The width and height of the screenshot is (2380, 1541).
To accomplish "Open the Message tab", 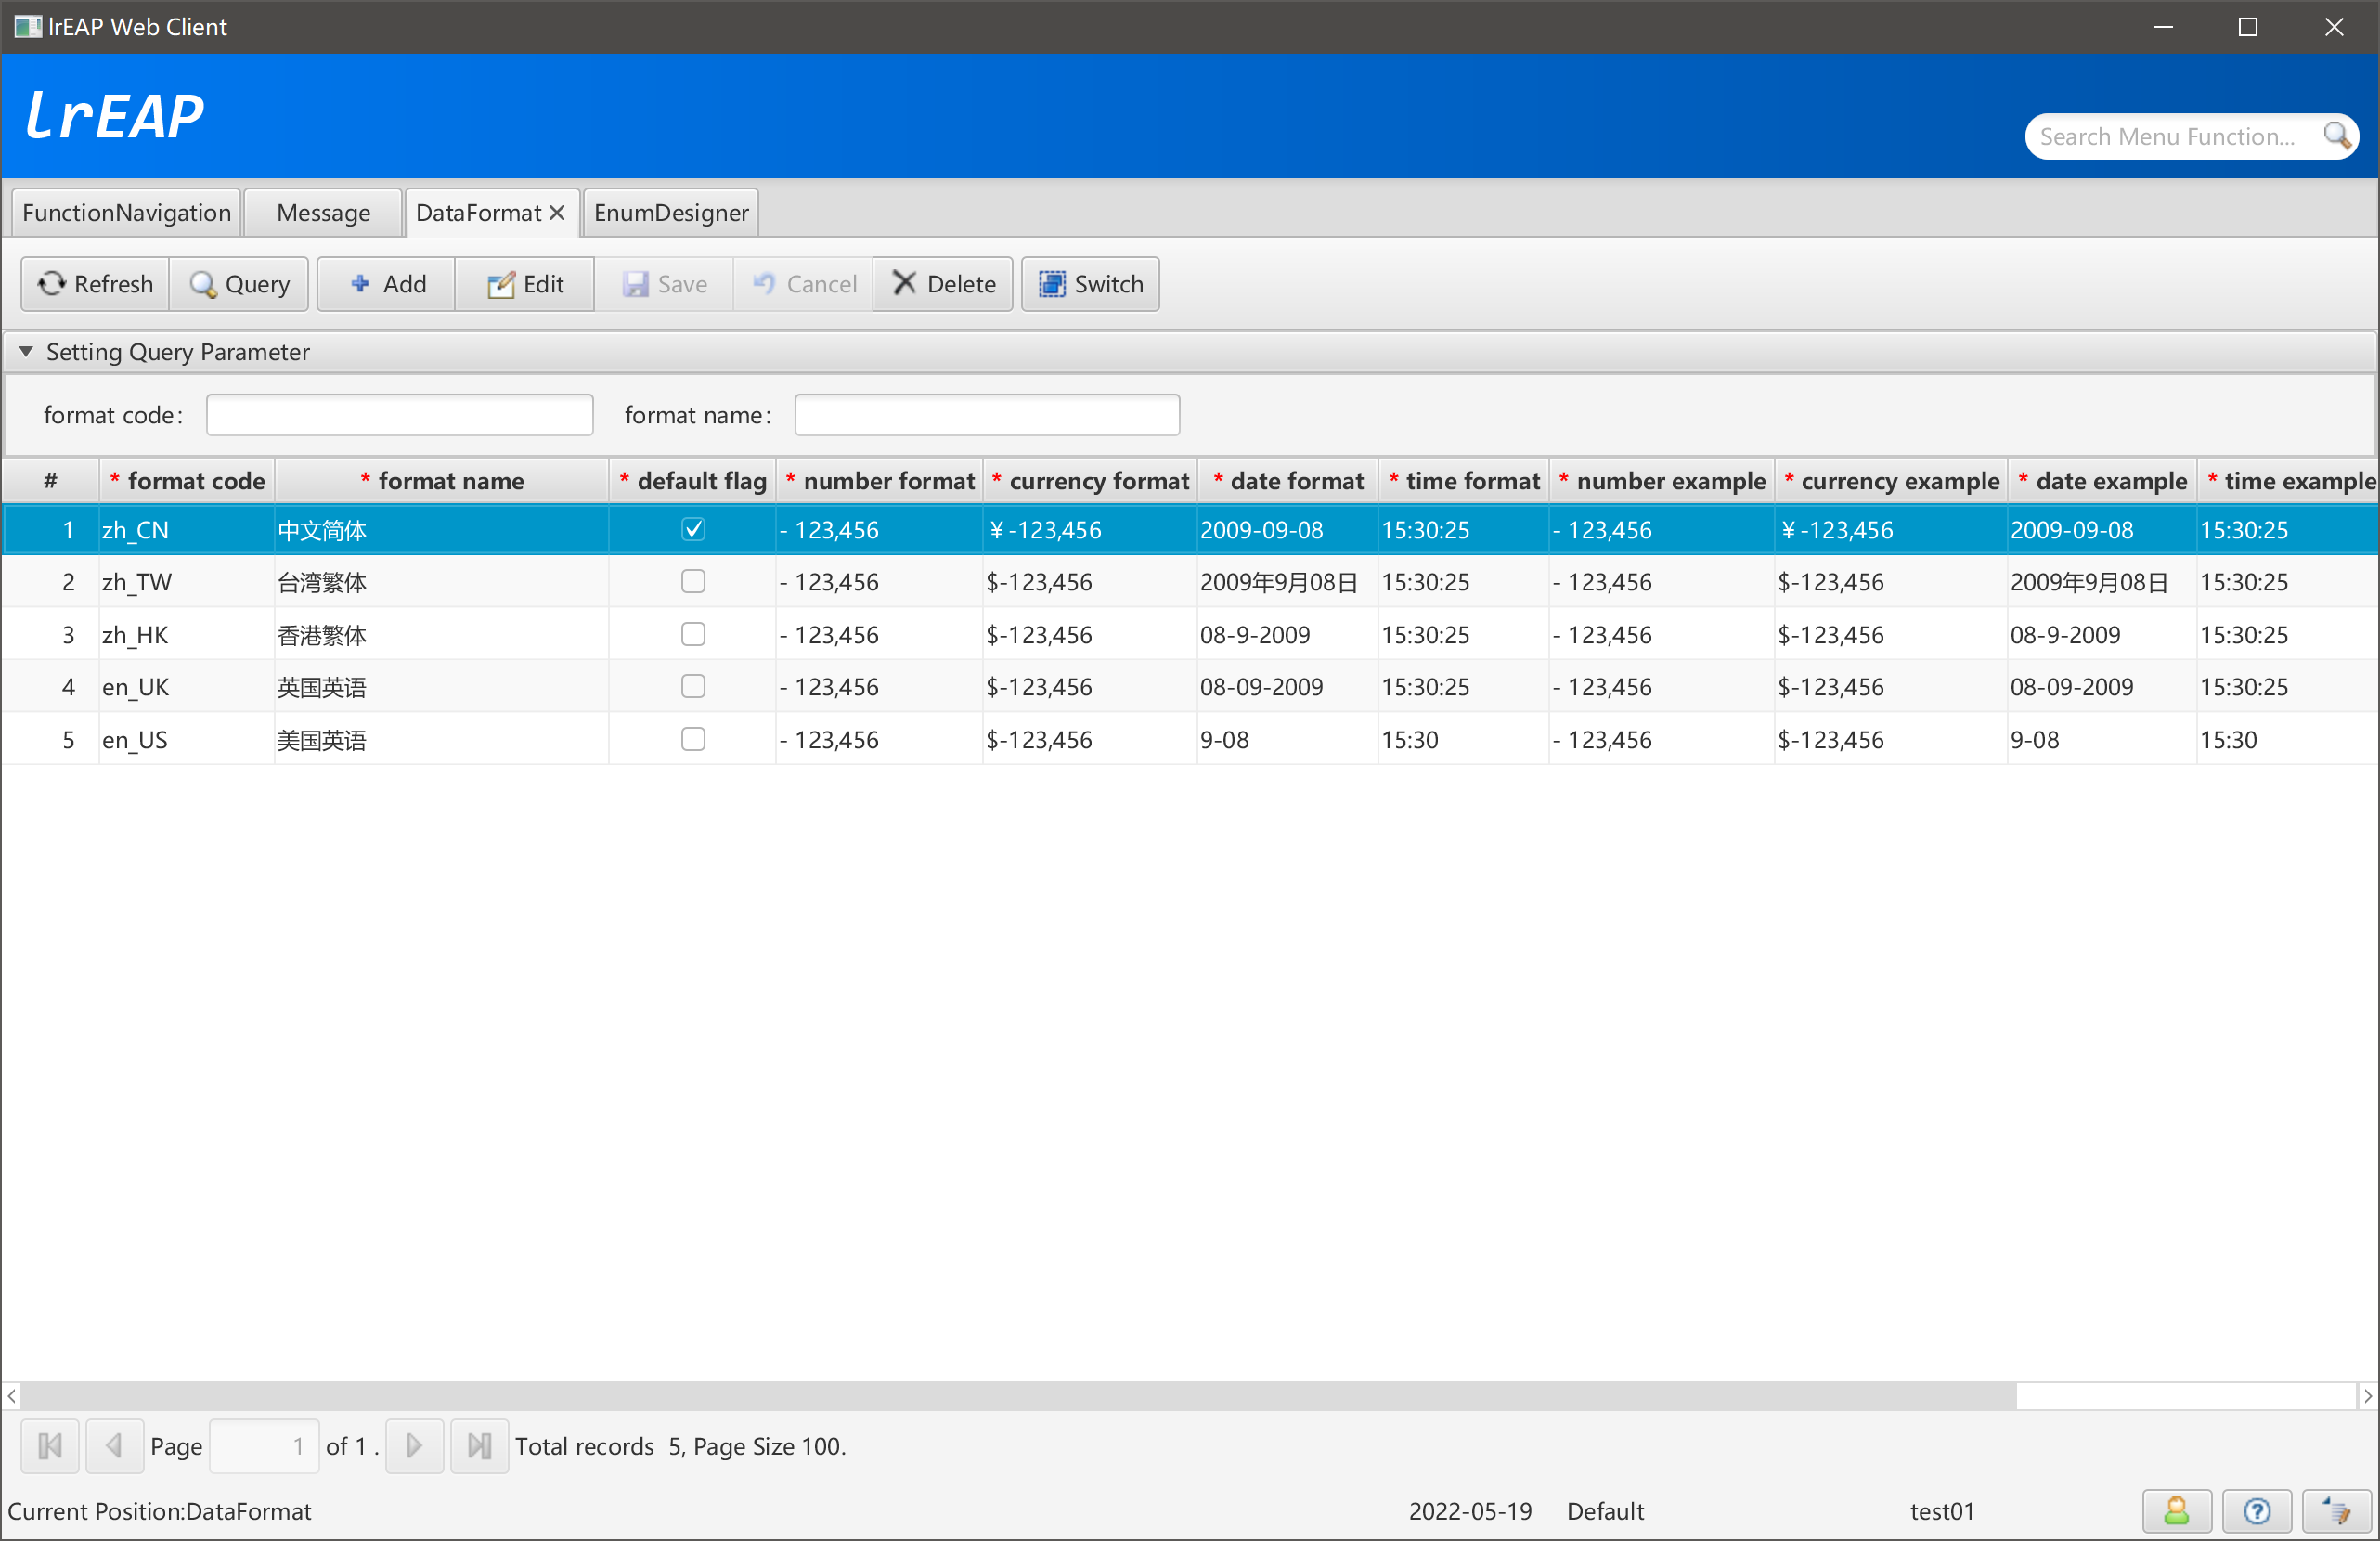I will tap(323, 212).
